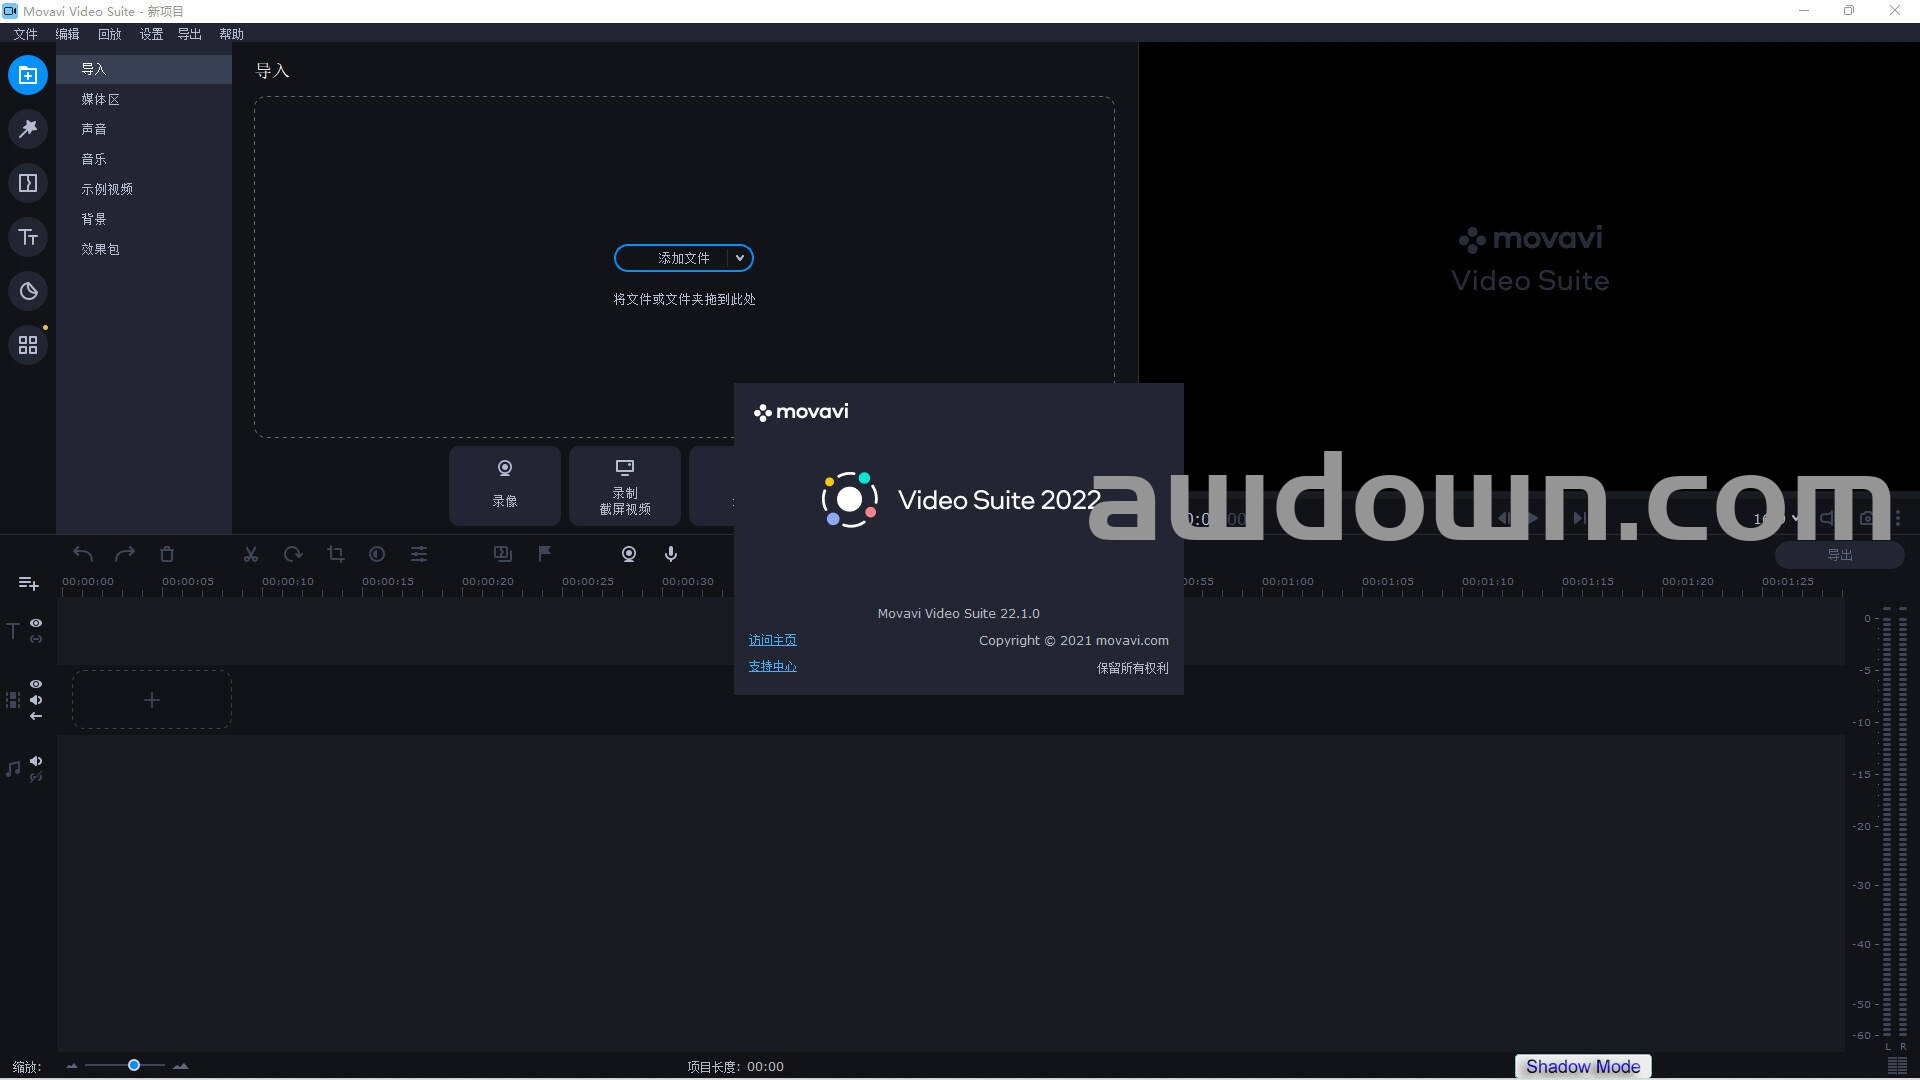Image resolution: width=1920 pixels, height=1080 pixels.
Task: Click the 录制截屏视频 button
Action: [625, 486]
